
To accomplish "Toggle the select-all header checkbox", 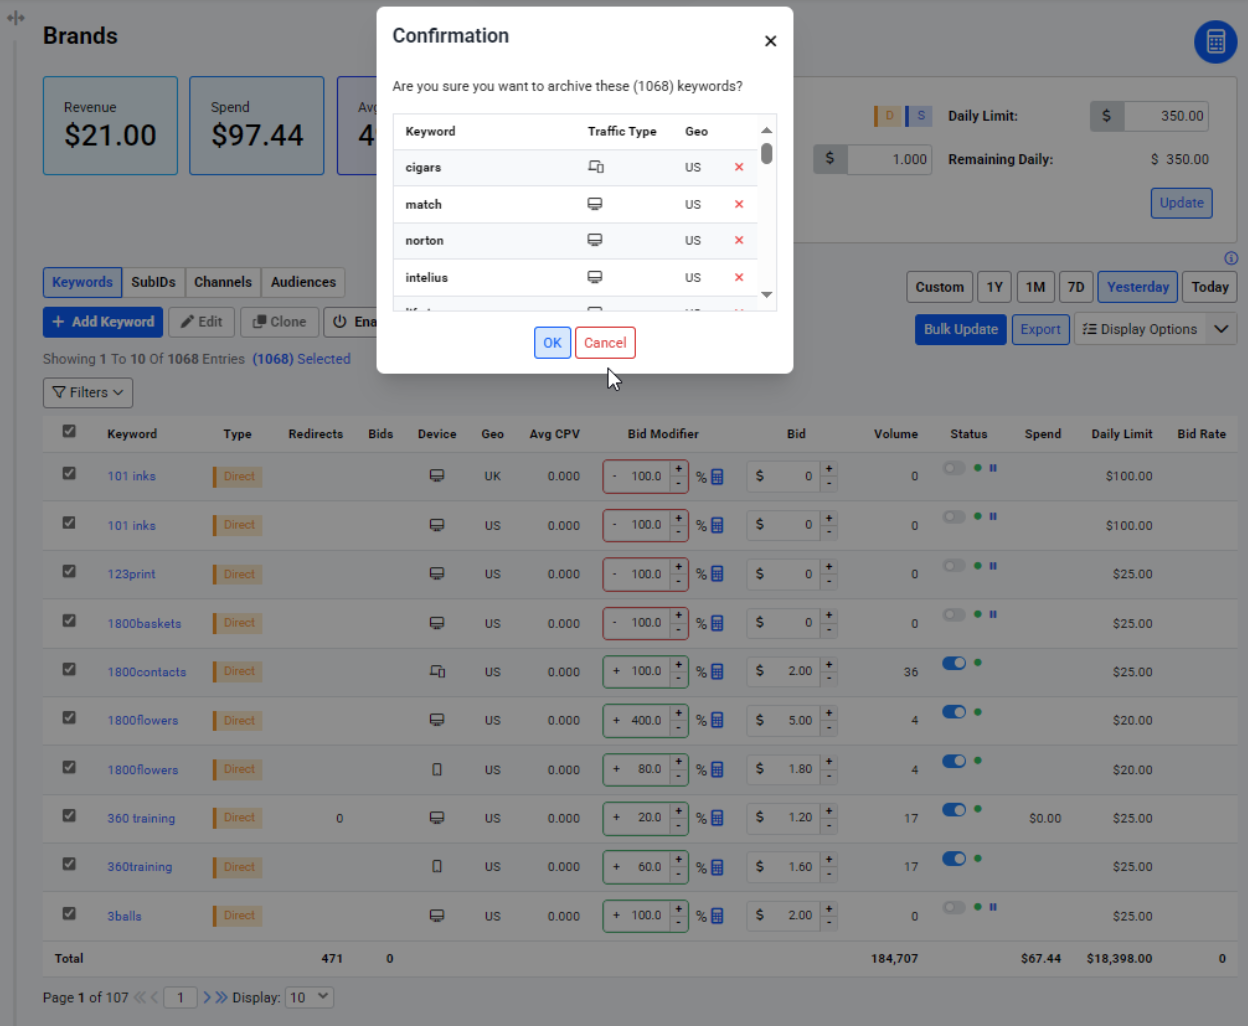I will point(69,432).
